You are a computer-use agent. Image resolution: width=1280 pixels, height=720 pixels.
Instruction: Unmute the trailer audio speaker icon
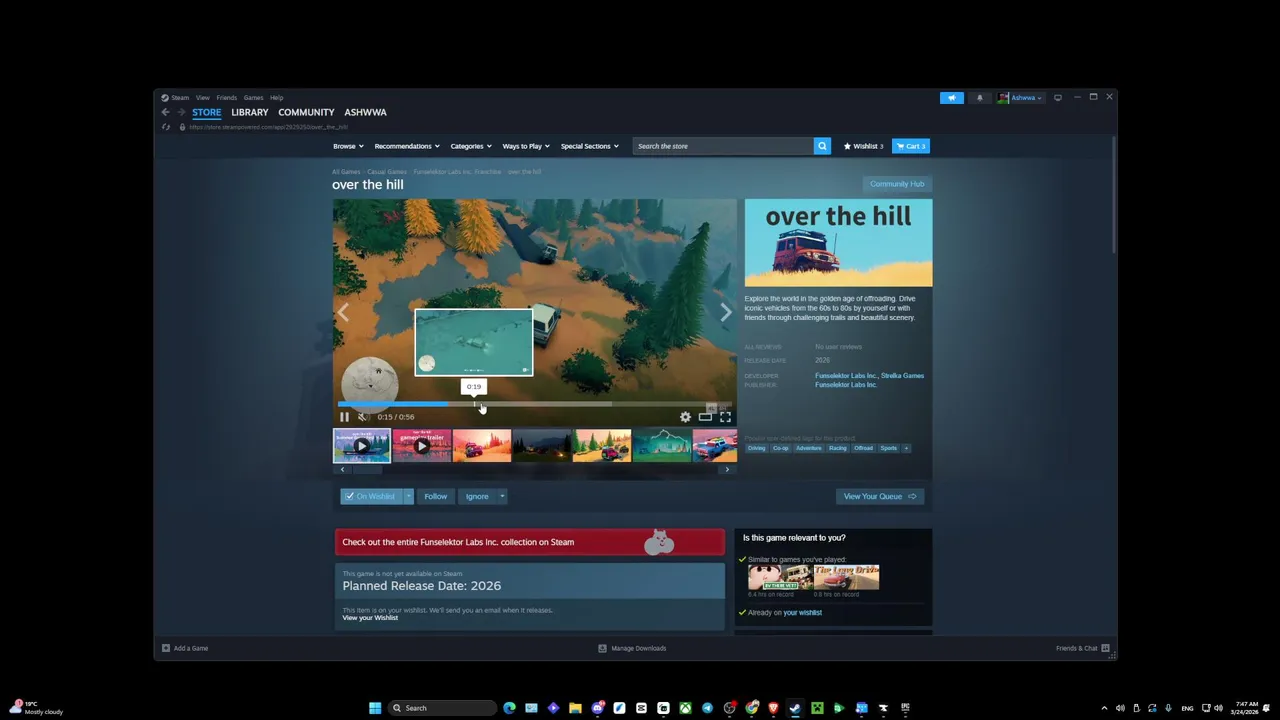pos(363,417)
